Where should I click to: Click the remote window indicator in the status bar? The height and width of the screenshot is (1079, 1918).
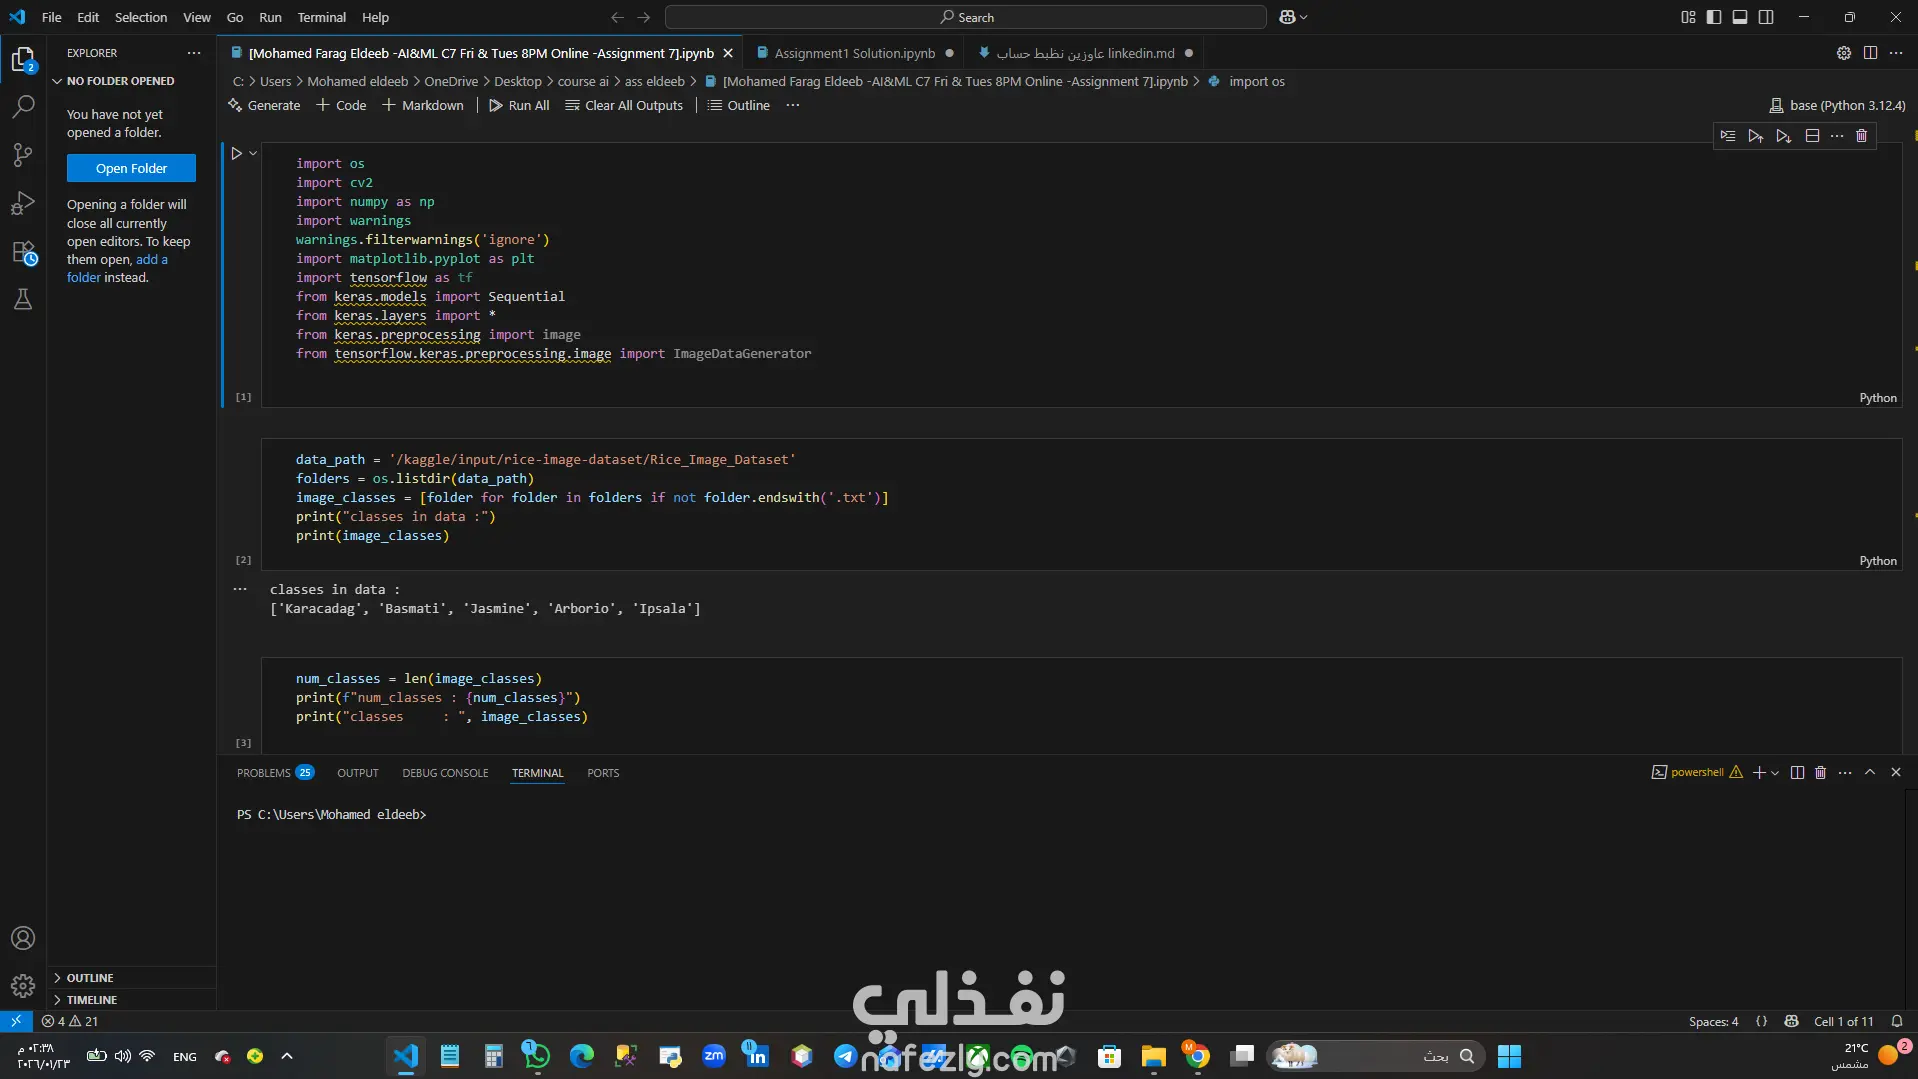16,1021
